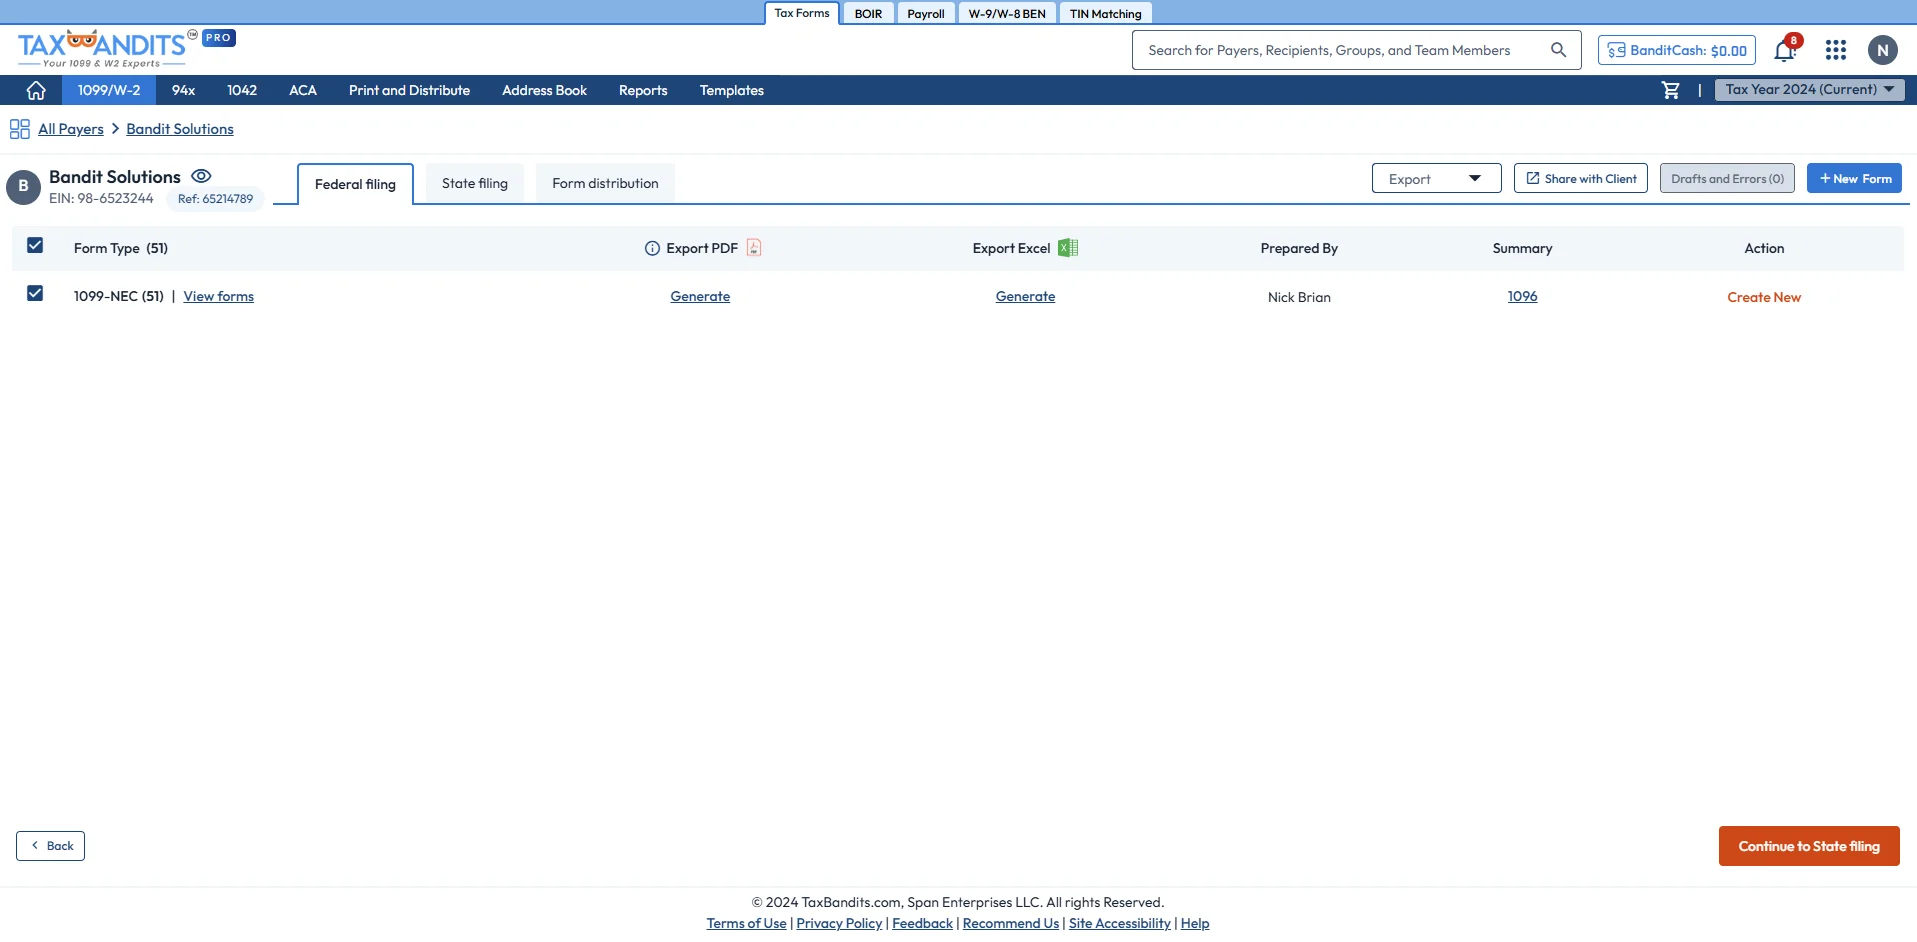The height and width of the screenshot is (942, 1917).
Task: Click the Nick Brian prepared-by cell
Action: click(x=1299, y=297)
